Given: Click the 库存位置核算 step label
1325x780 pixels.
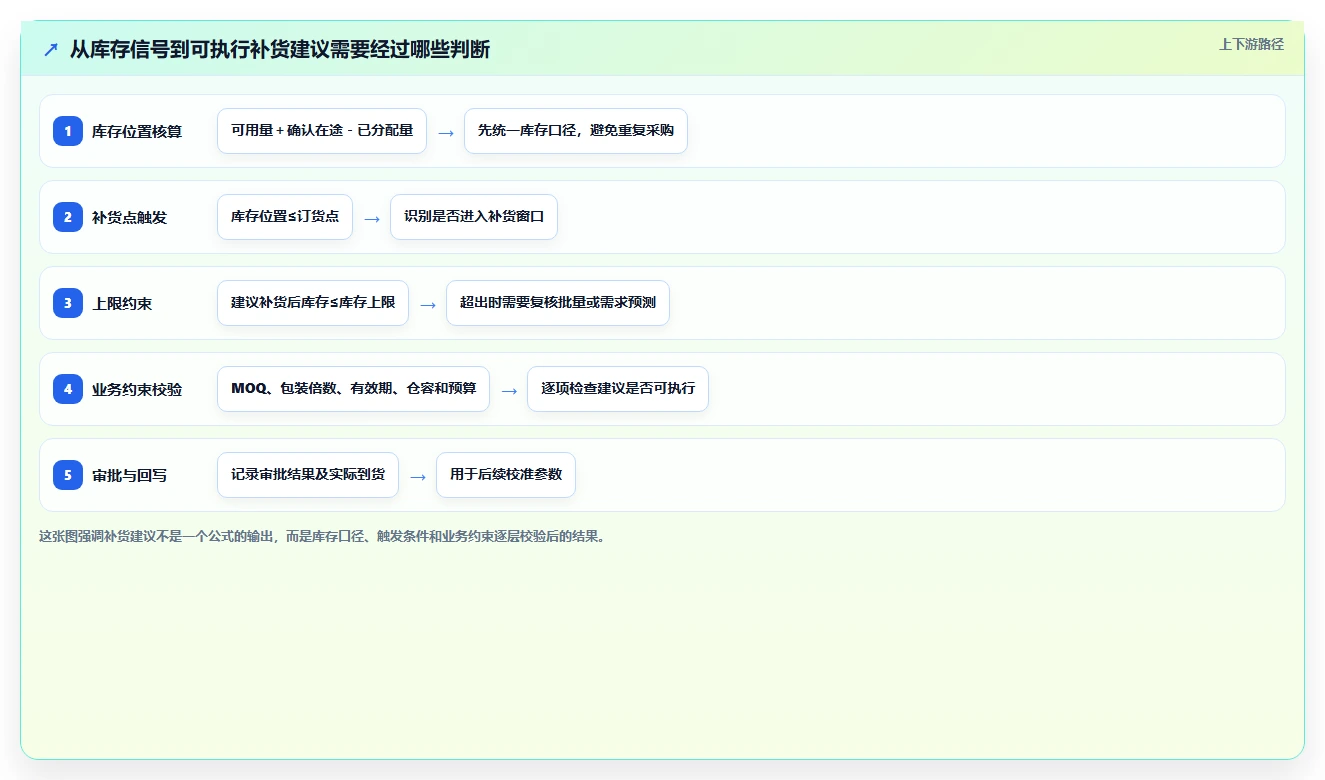Looking at the screenshot, I should [137, 131].
